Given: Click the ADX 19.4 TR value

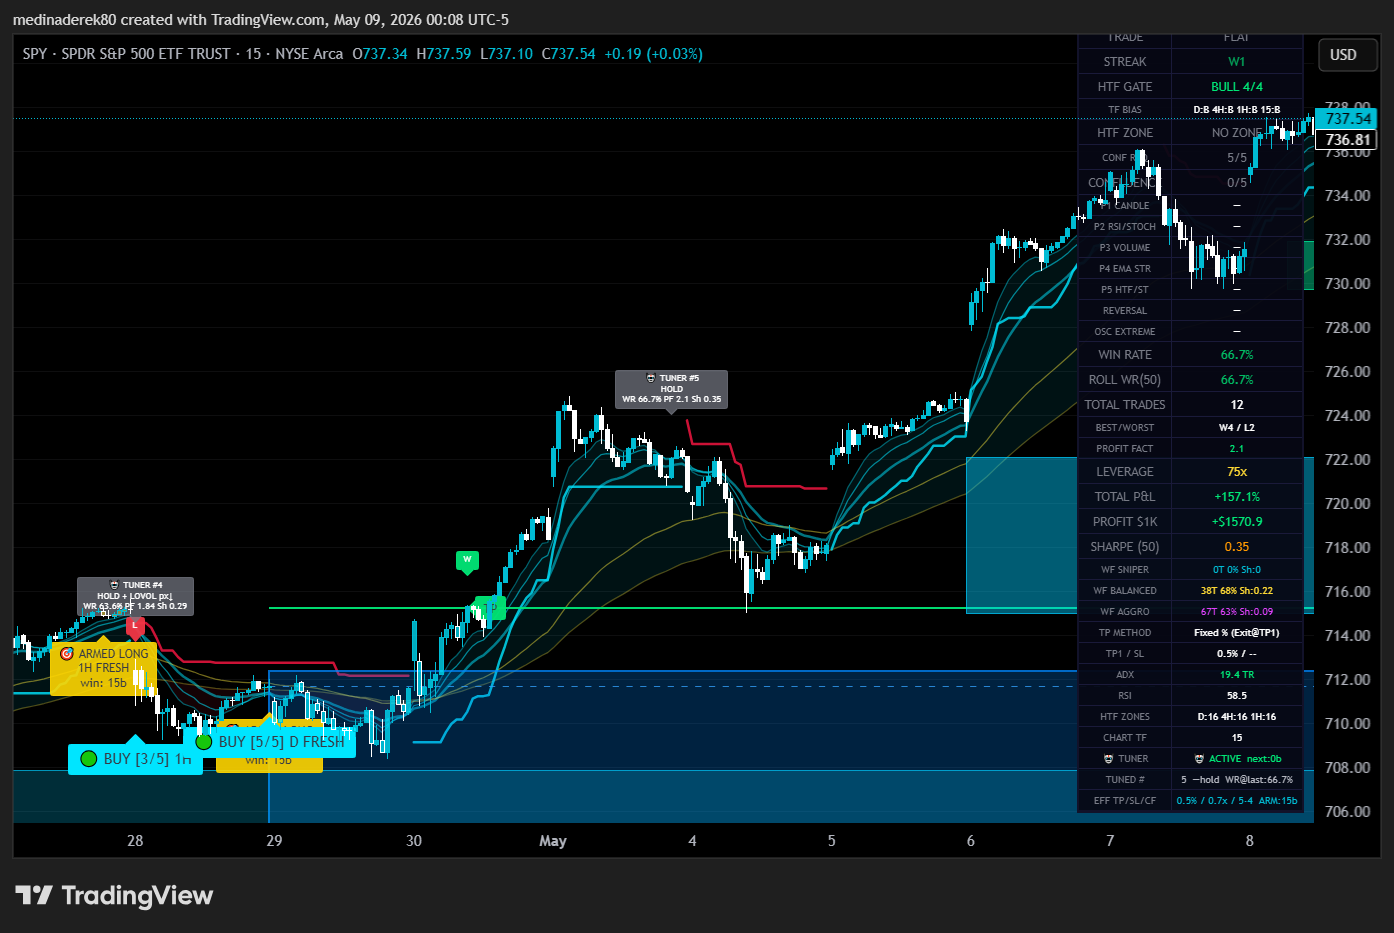Looking at the screenshot, I should pyautogui.click(x=1237, y=675).
